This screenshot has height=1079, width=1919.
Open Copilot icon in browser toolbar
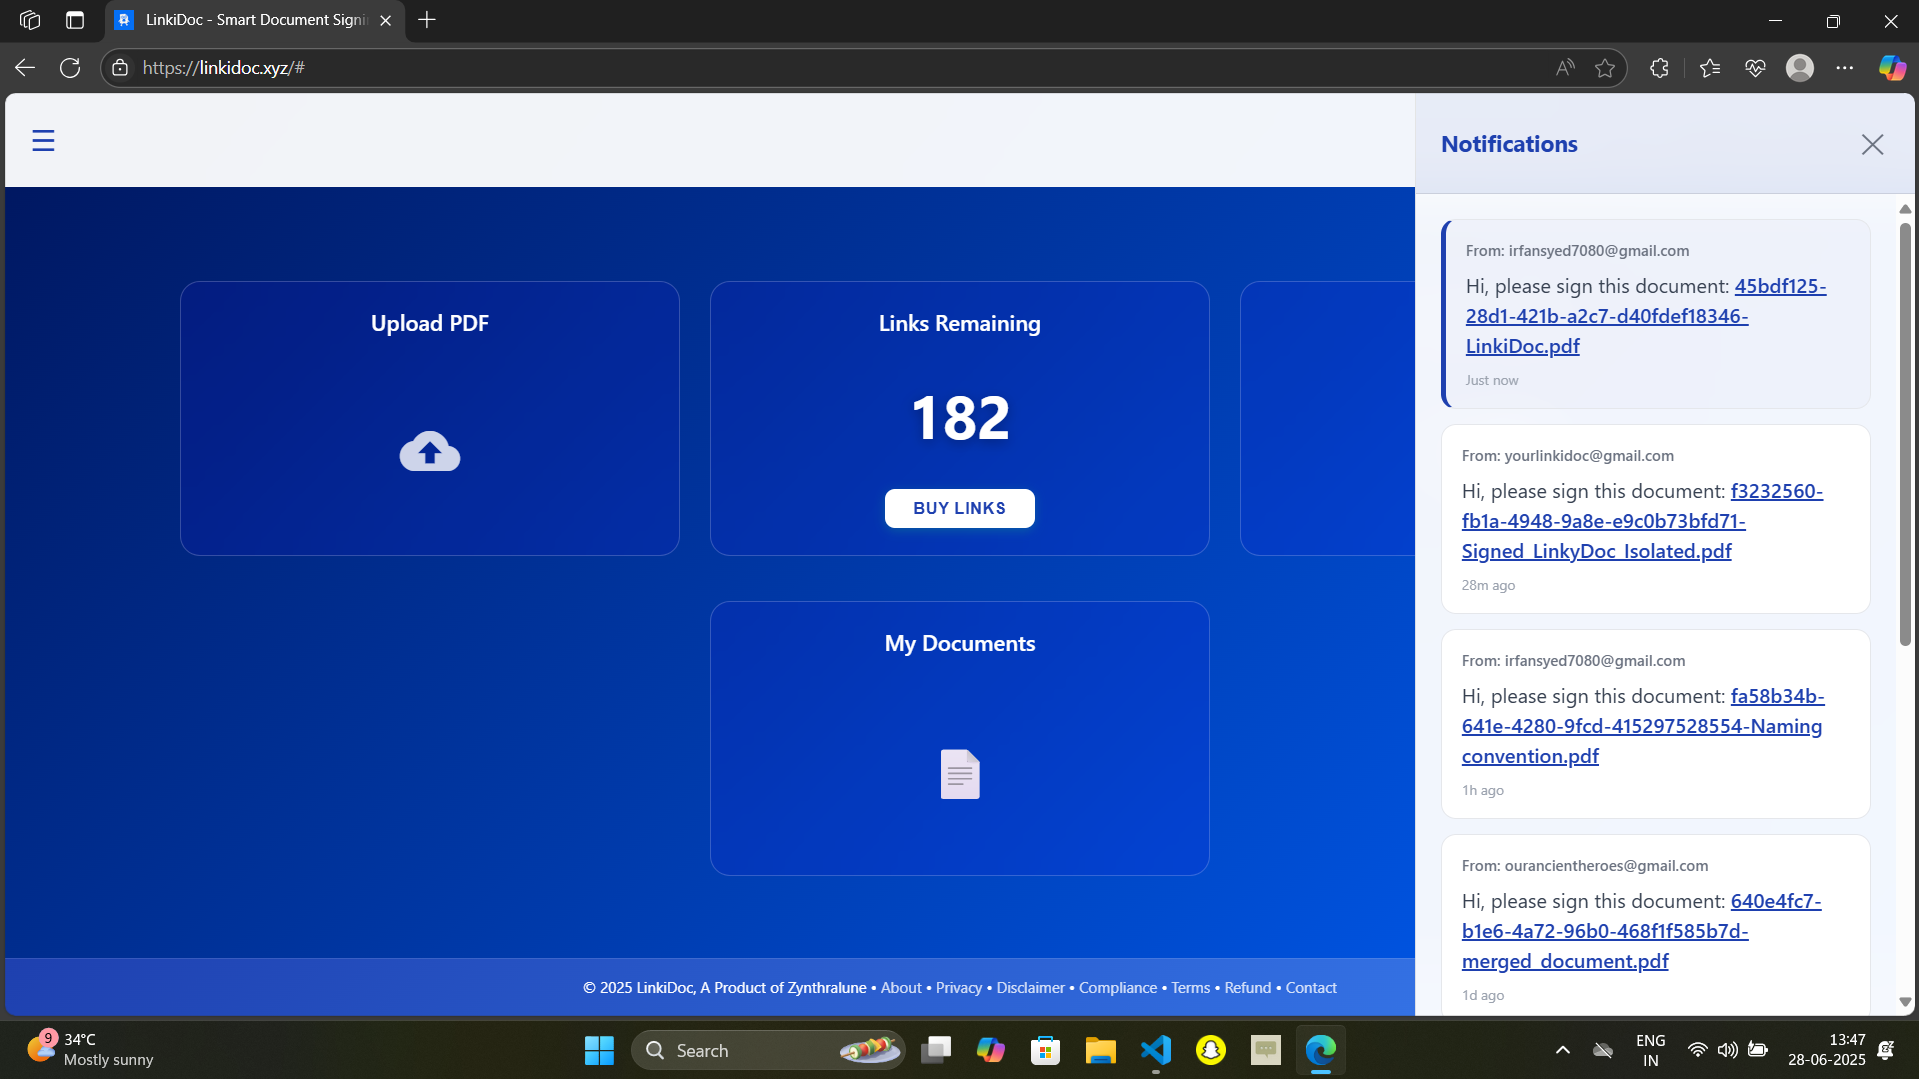1891,68
